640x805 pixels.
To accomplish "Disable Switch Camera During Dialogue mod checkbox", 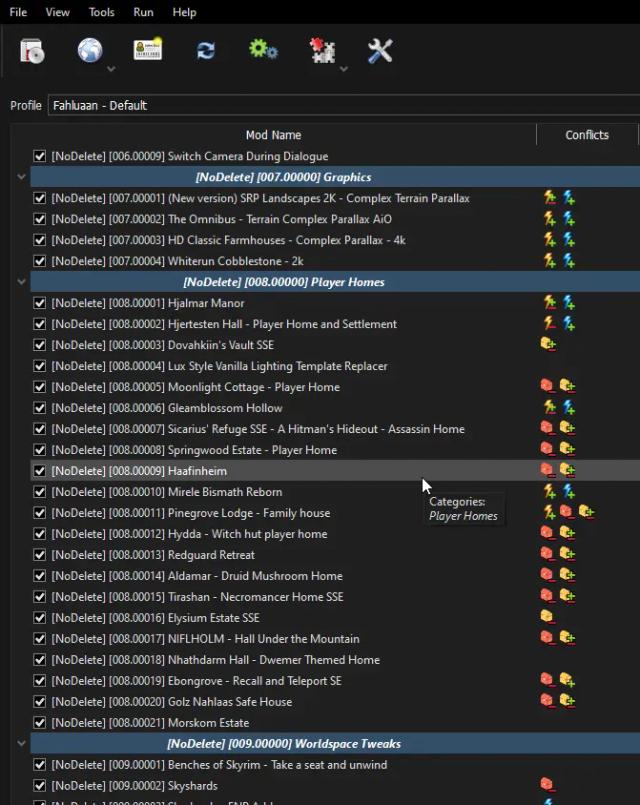I will 40,156.
